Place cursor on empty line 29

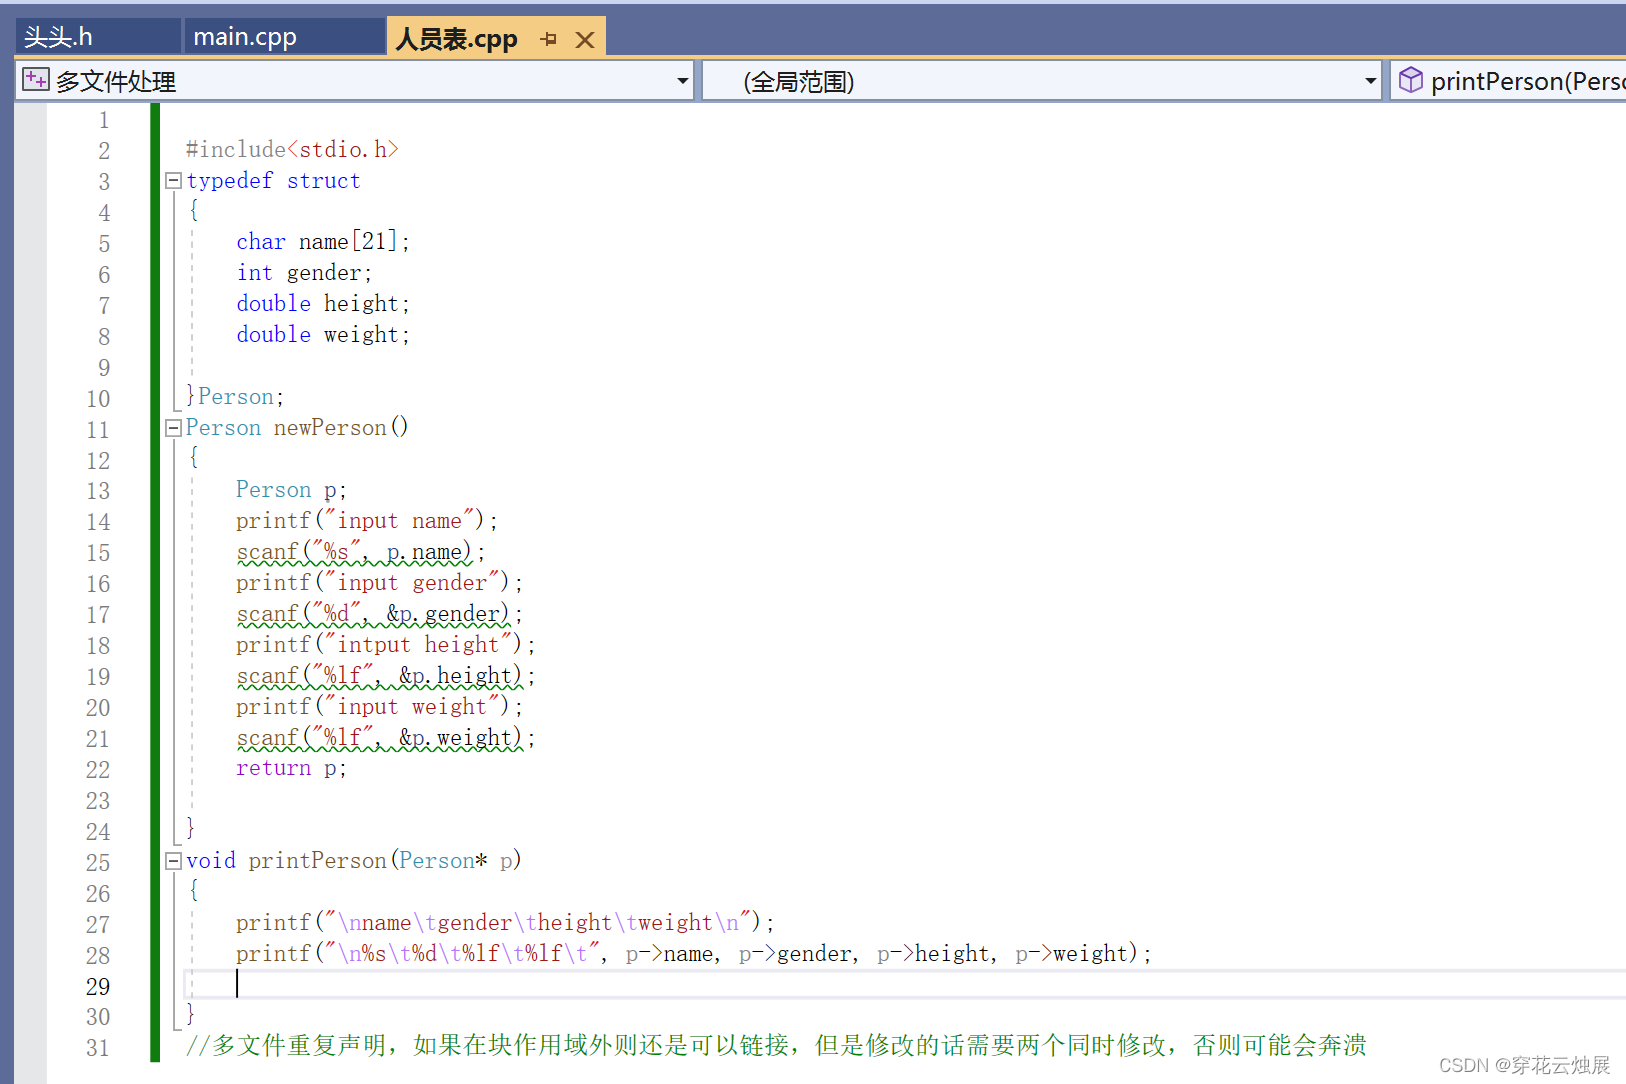pos(905,985)
